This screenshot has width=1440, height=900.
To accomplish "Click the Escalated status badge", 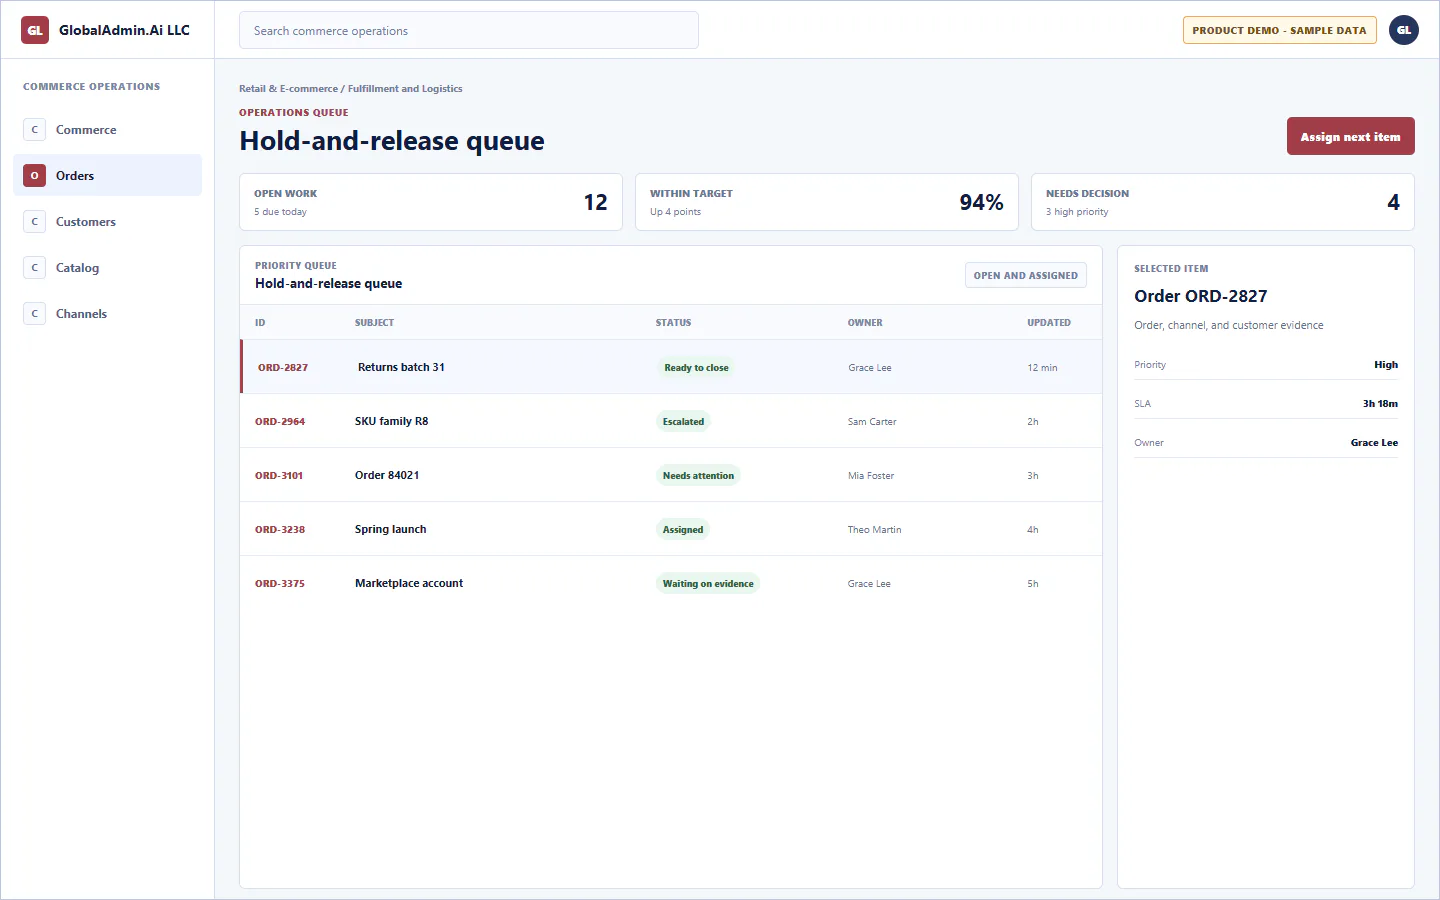I will pos(683,422).
